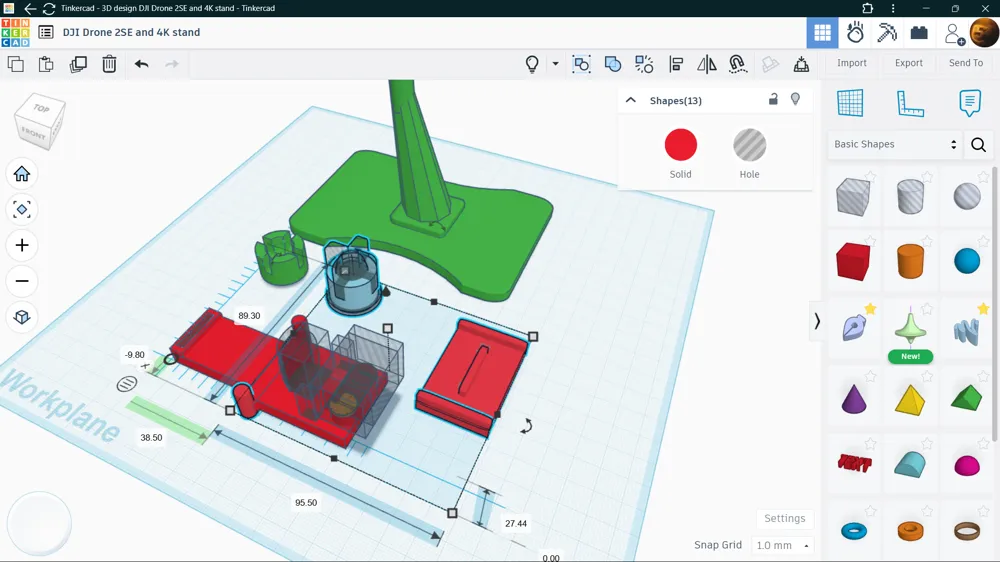Open the Bricks mode icon
The image size is (1000, 562).
pos(919,33)
